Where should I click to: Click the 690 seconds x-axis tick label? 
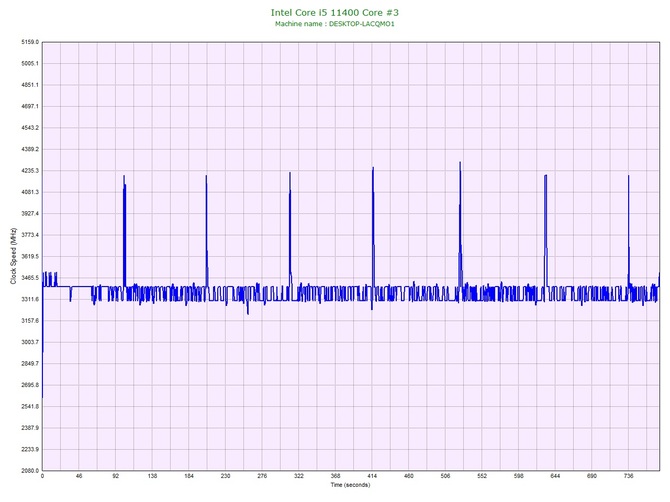tap(592, 476)
